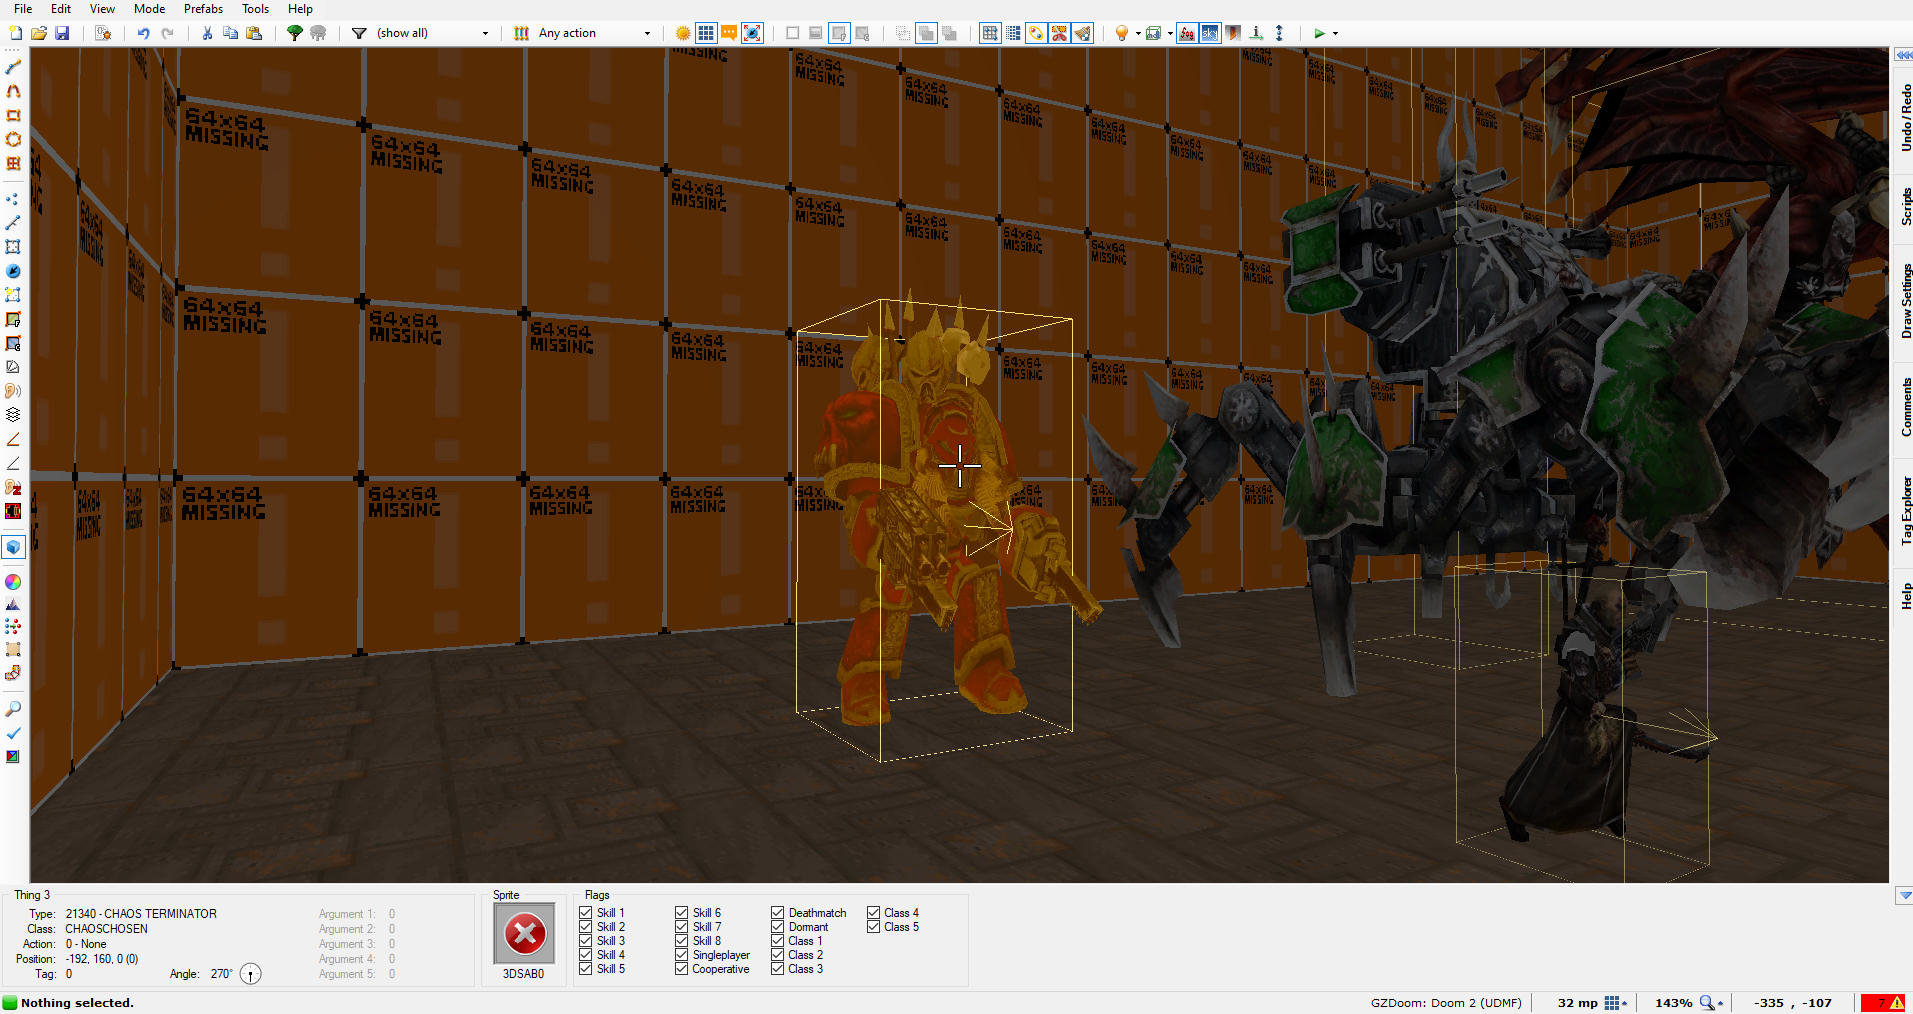Open the script editor toolbar icon
The width and height of the screenshot is (1913, 1014).
(103, 33)
